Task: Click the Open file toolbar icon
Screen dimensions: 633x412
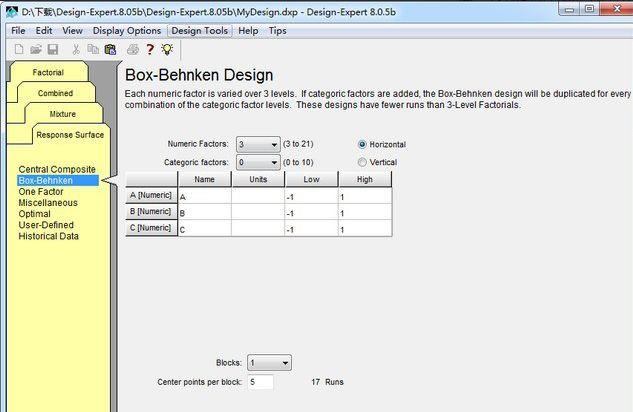Action: click(36, 50)
